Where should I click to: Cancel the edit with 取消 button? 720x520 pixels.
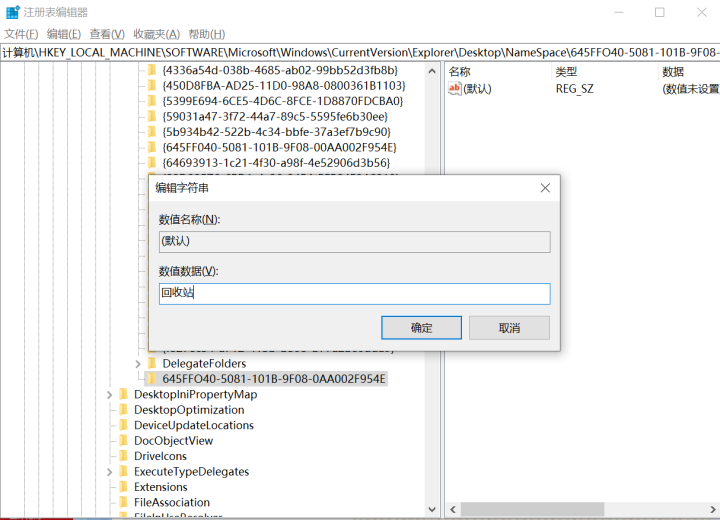[509, 328]
